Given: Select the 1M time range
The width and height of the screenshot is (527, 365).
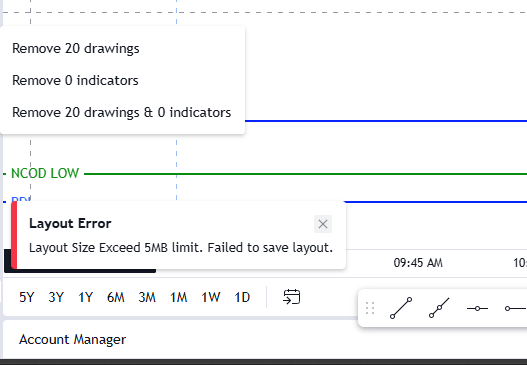Looking at the screenshot, I should pyautogui.click(x=178, y=297).
